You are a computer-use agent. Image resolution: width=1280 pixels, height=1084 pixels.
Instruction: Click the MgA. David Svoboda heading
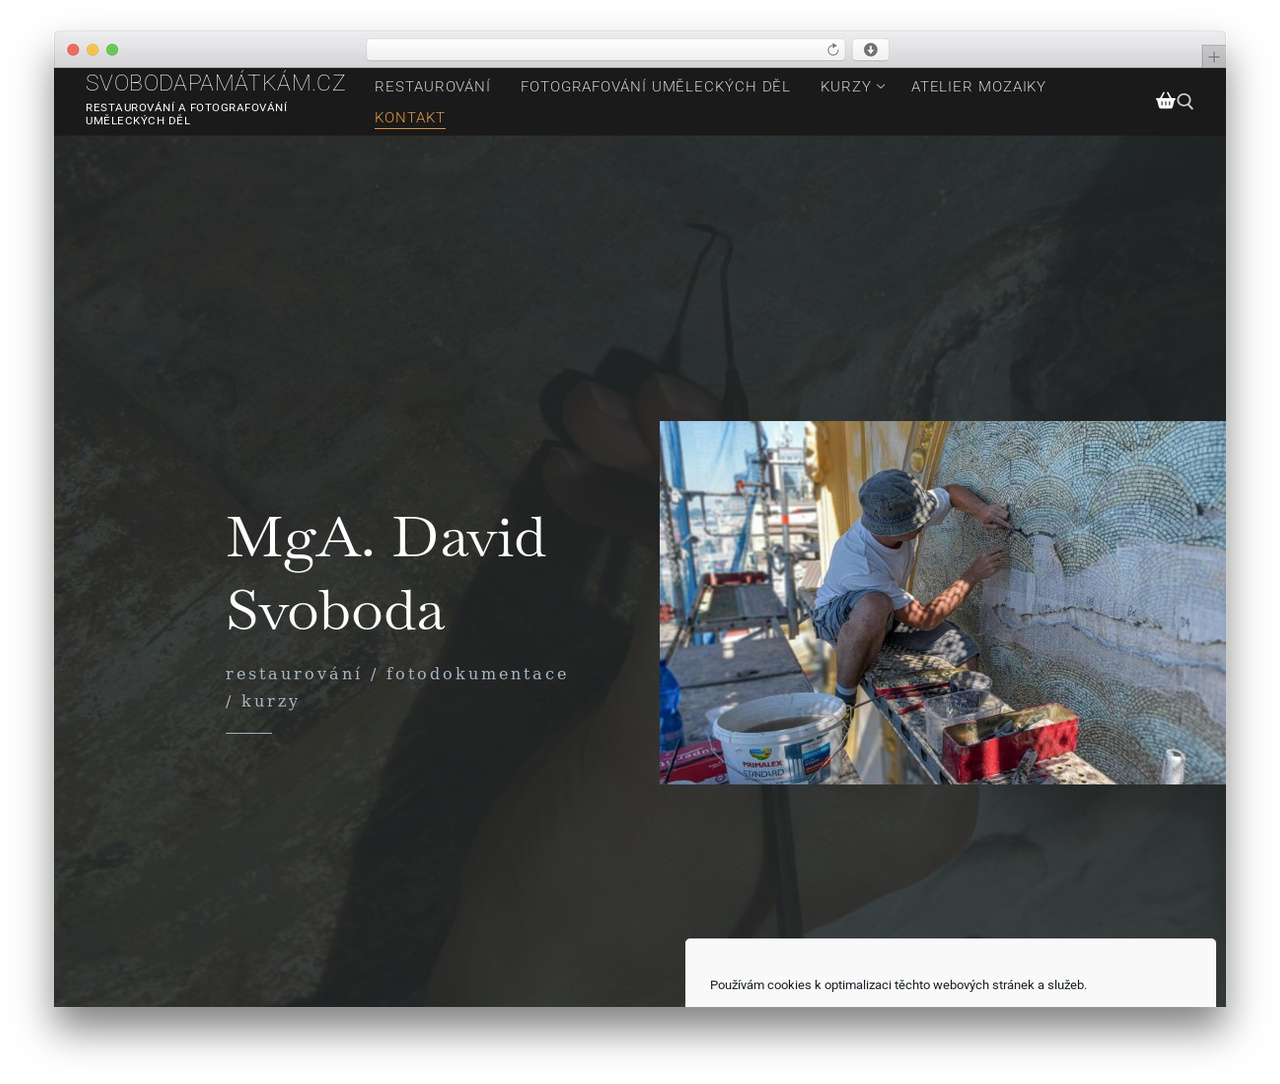[386, 573]
